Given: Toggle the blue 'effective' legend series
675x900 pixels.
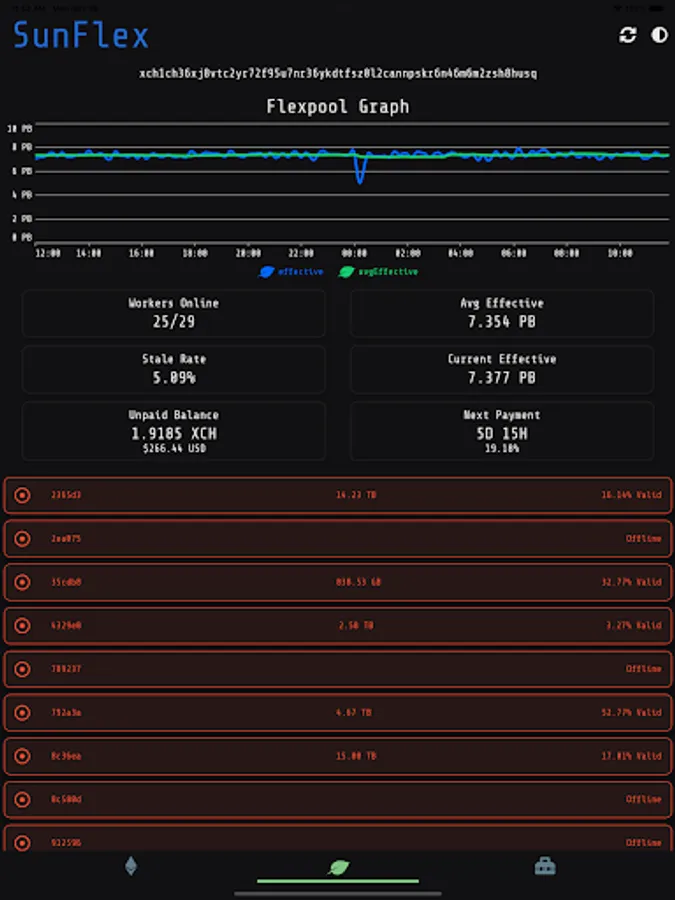Looking at the screenshot, I should (x=291, y=271).
